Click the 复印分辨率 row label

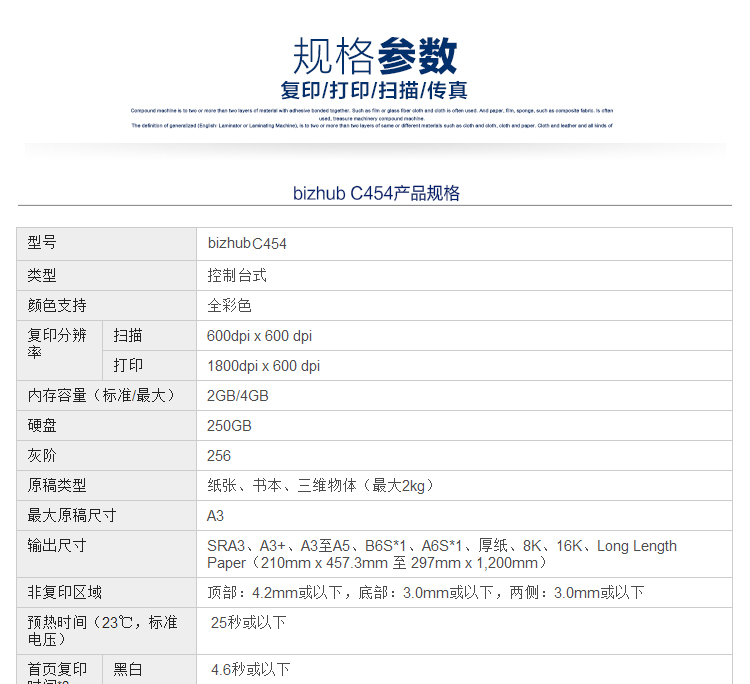point(57,344)
